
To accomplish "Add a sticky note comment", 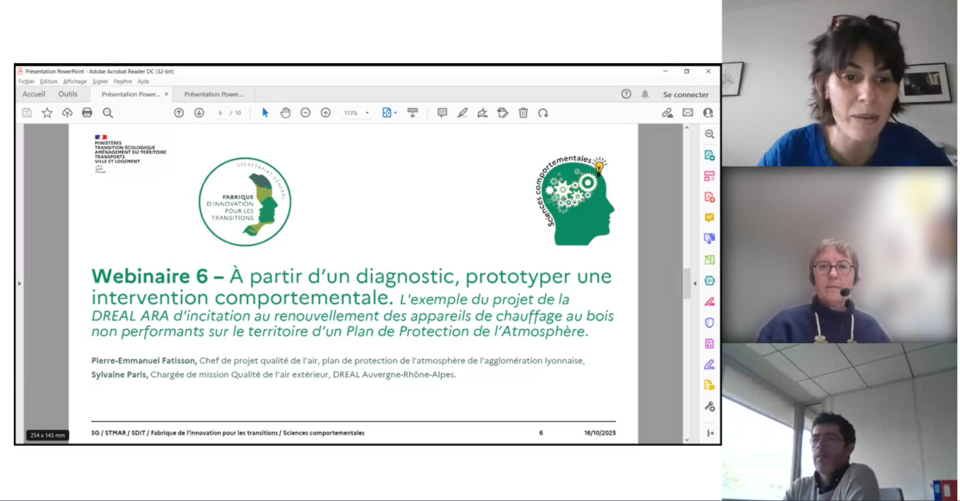I will tap(442, 113).
